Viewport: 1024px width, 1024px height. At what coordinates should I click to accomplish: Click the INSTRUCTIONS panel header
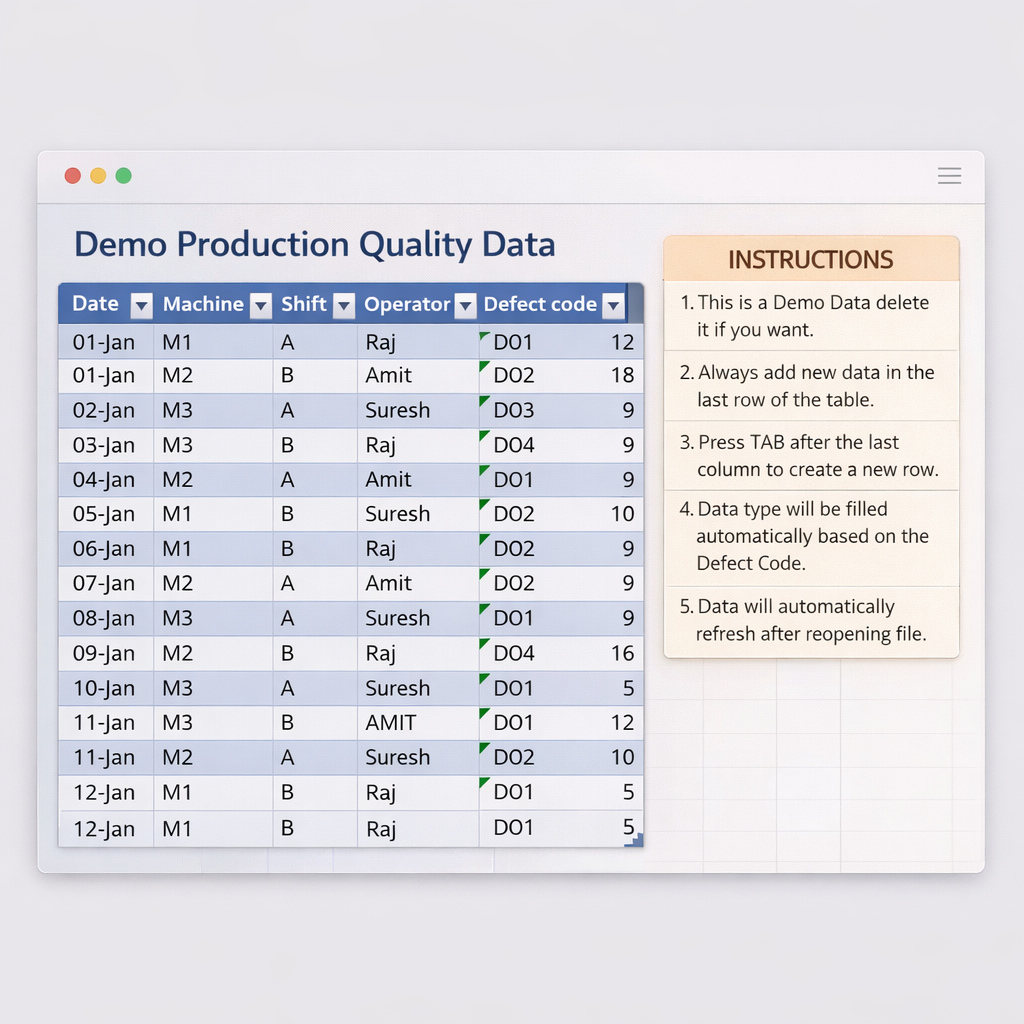coord(810,260)
